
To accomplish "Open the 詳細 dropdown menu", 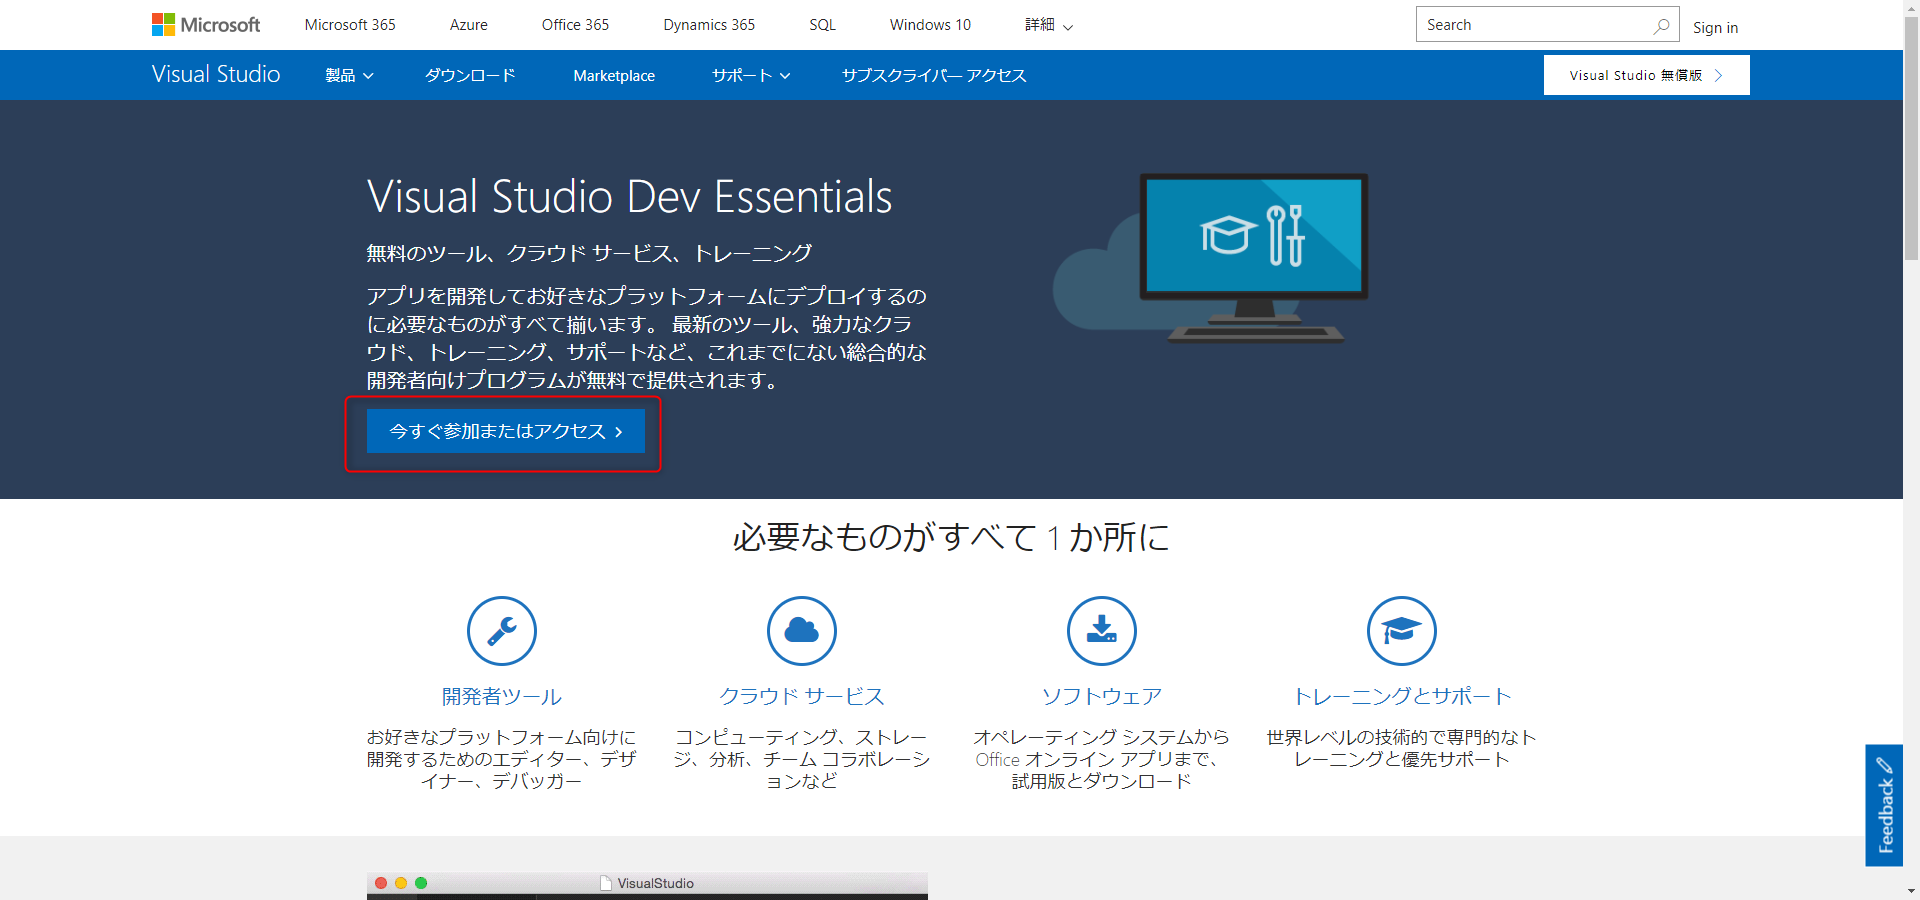I will (x=1048, y=25).
